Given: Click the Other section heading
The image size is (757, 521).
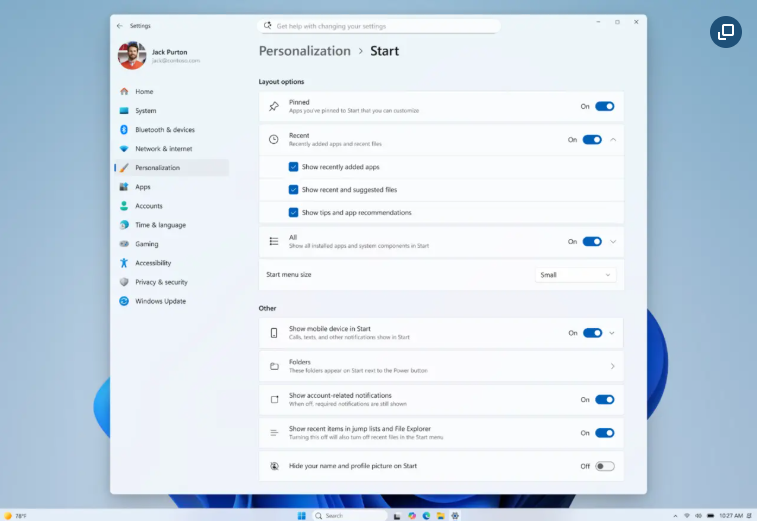Looking at the screenshot, I should (x=267, y=308).
